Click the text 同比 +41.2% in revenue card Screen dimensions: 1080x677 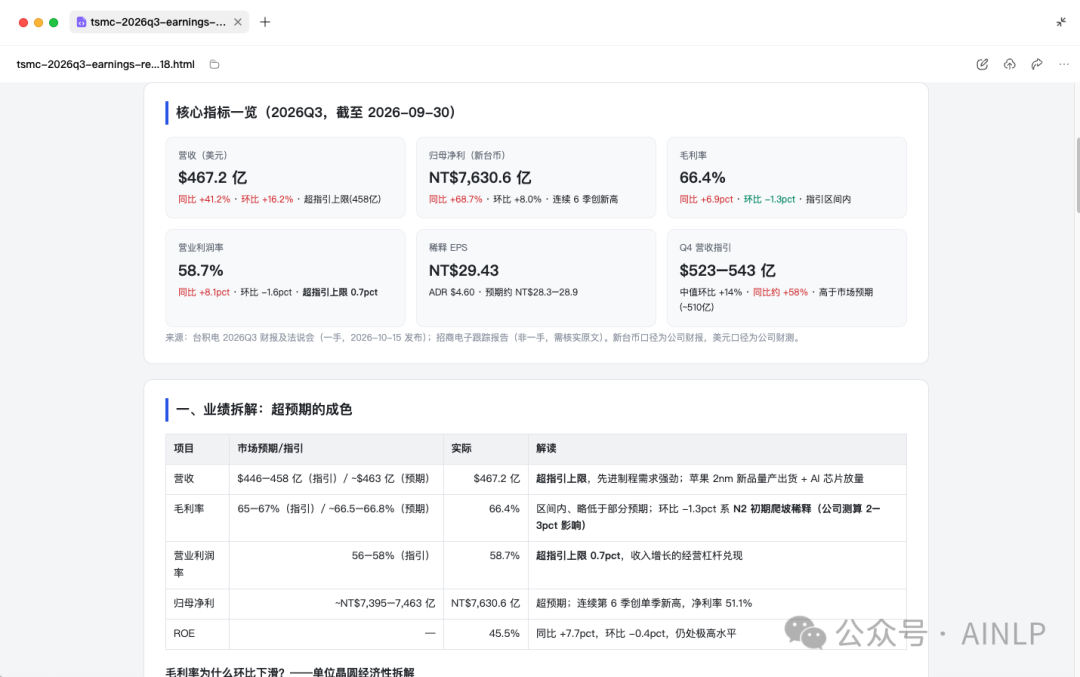pos(204,199)
